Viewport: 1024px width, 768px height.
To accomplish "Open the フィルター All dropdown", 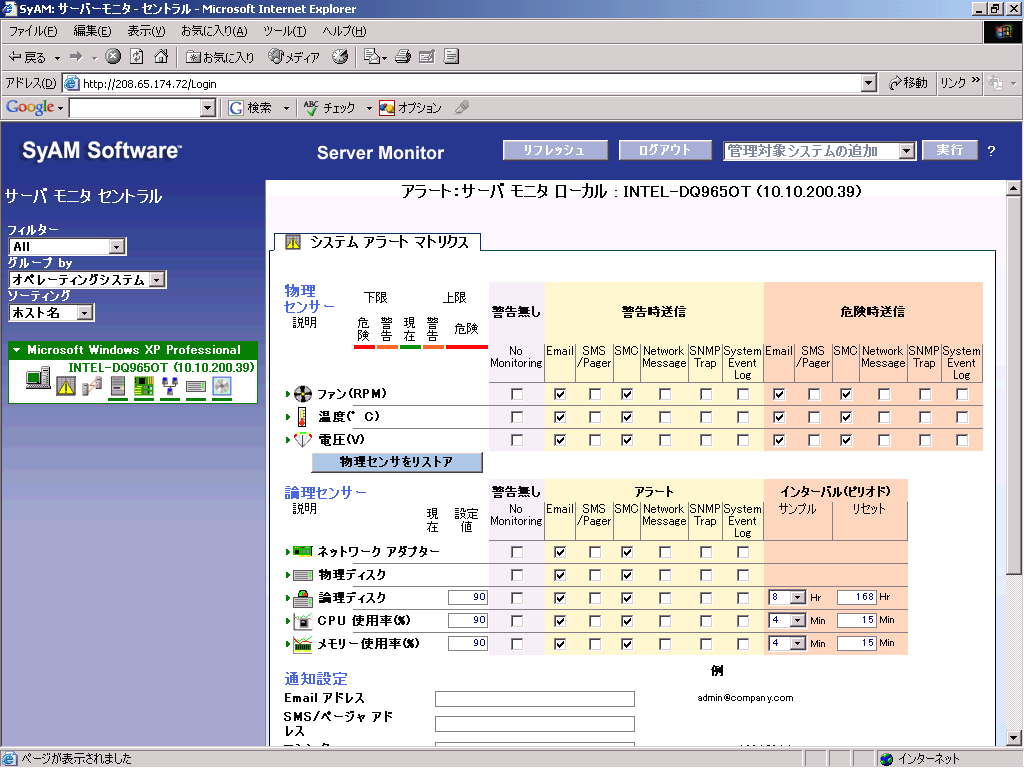I will [x=117, y=247].
